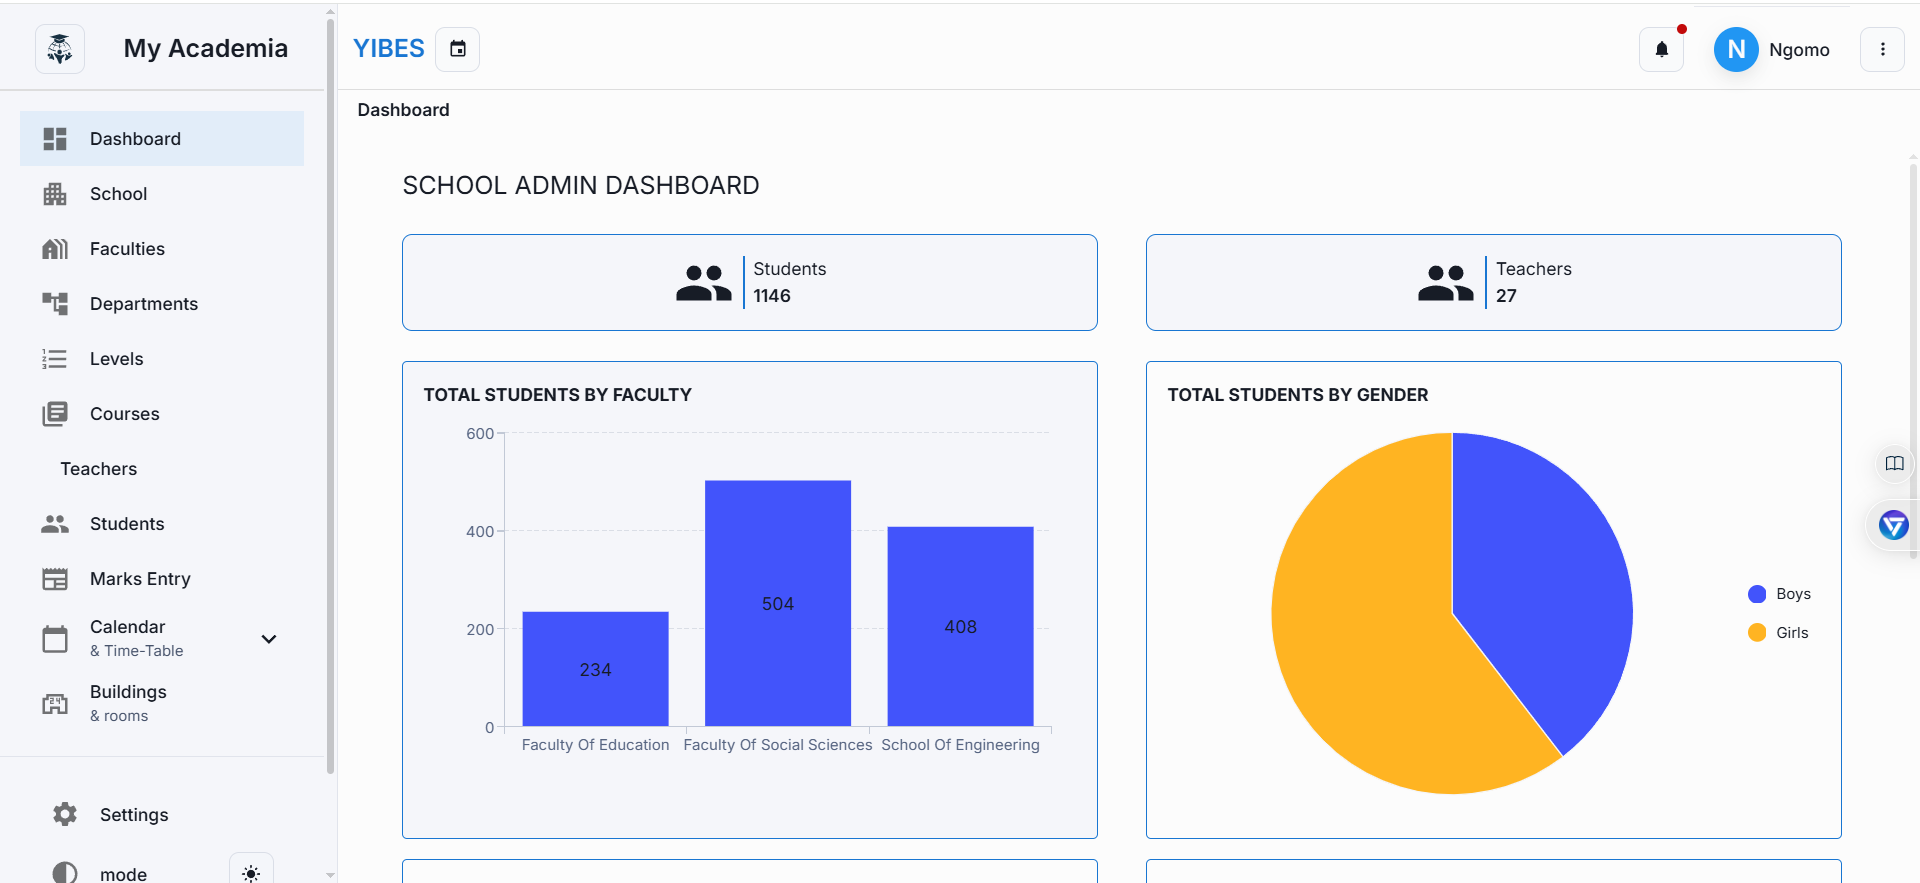
Task: Open Buildings & rooms section
Action: pos(128,703)
